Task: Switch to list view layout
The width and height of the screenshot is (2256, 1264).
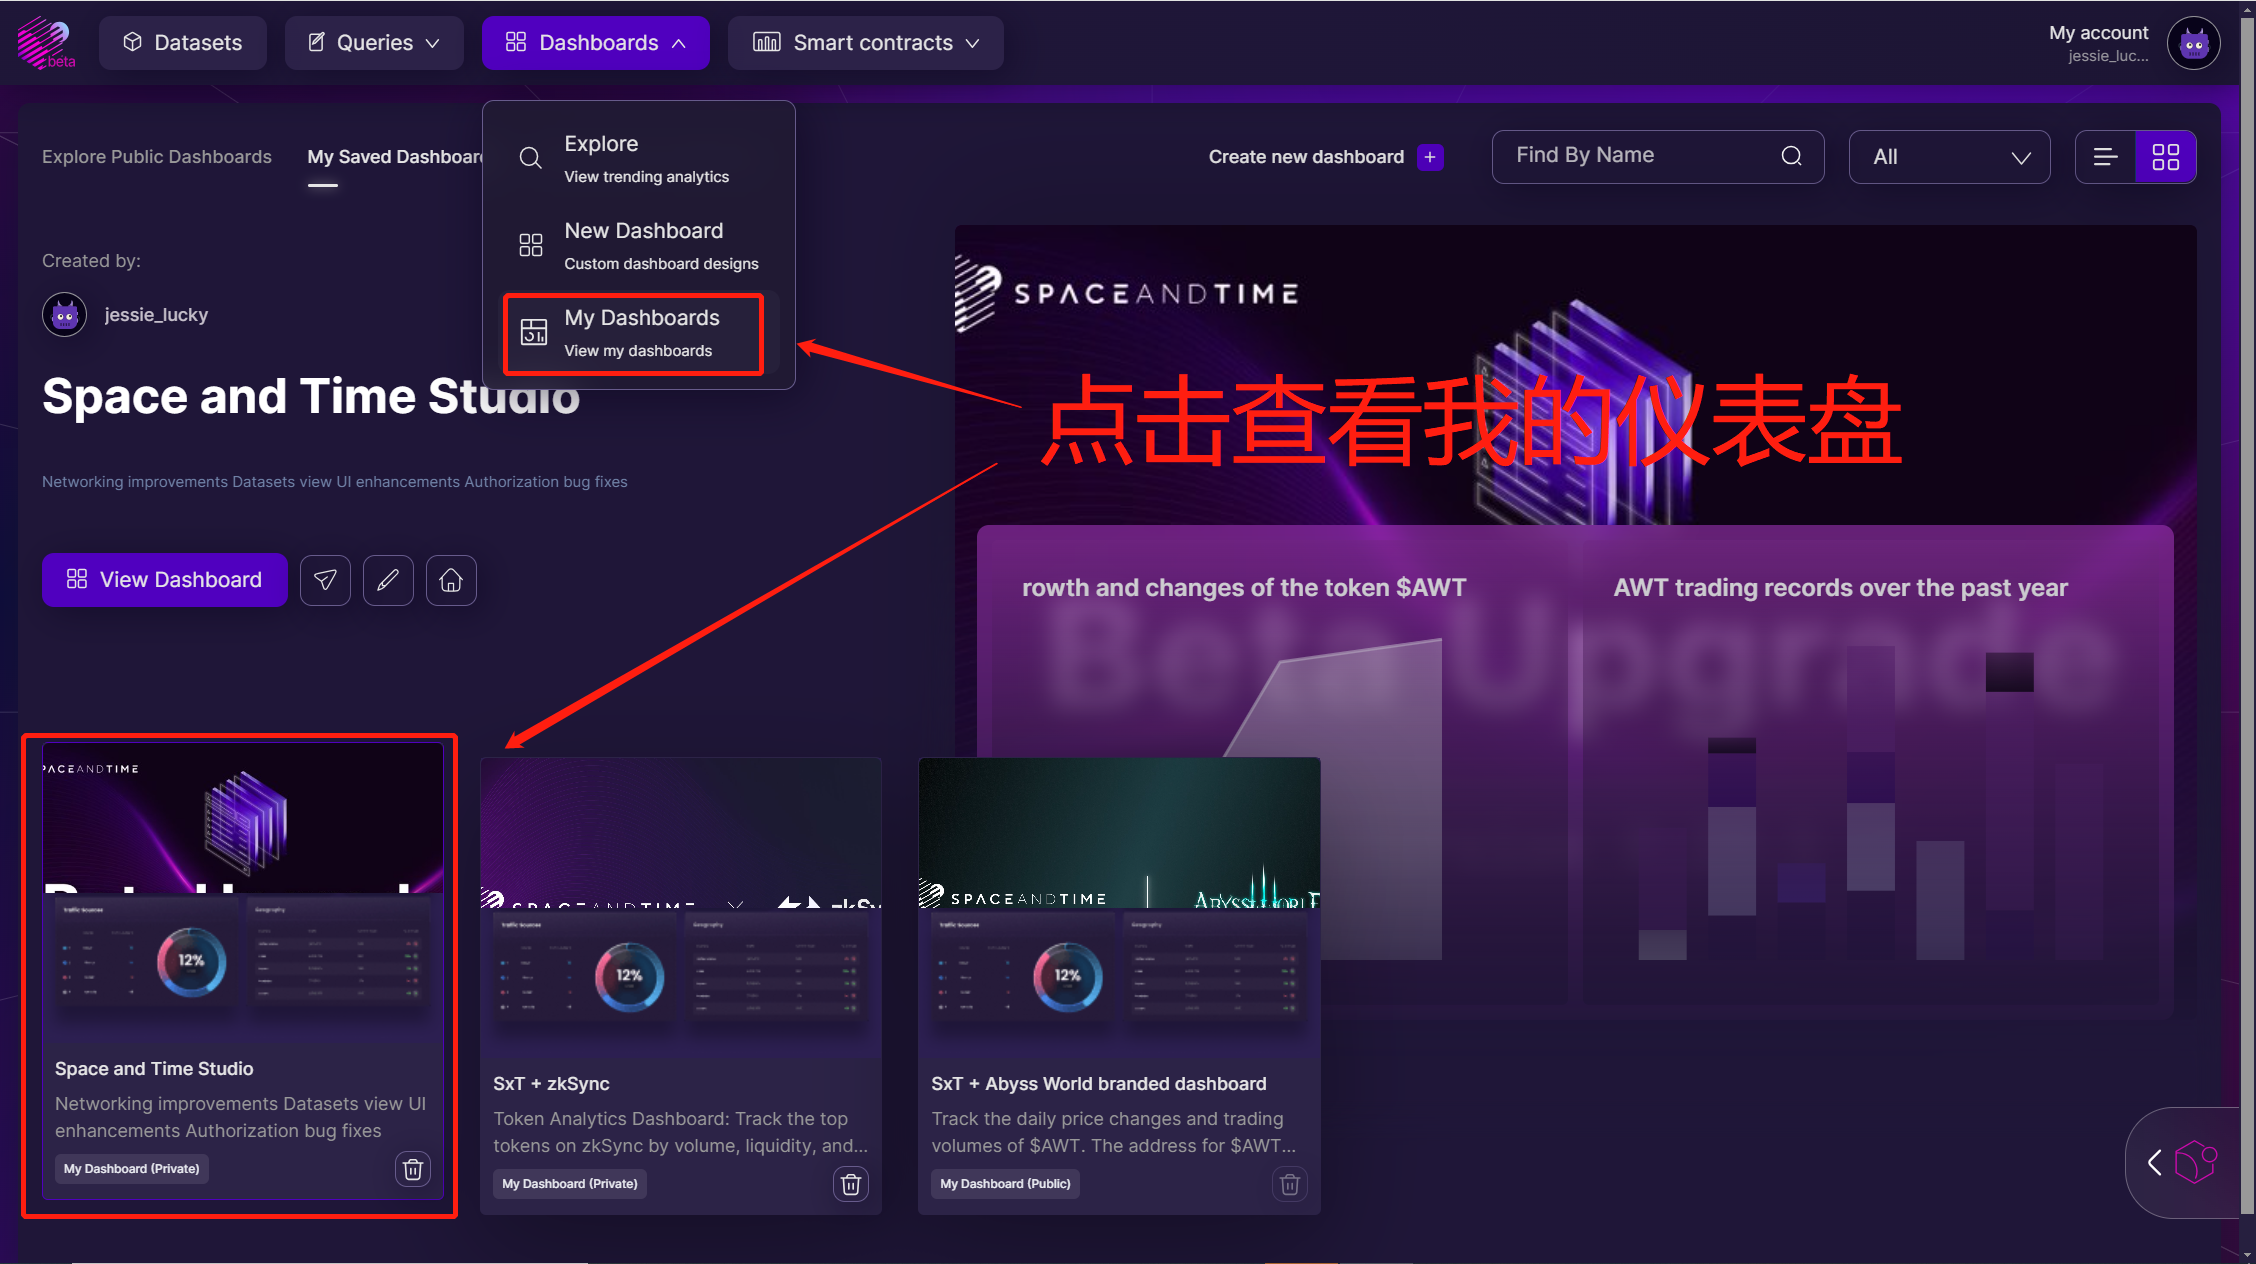Action: click(x=2105, y=157)
